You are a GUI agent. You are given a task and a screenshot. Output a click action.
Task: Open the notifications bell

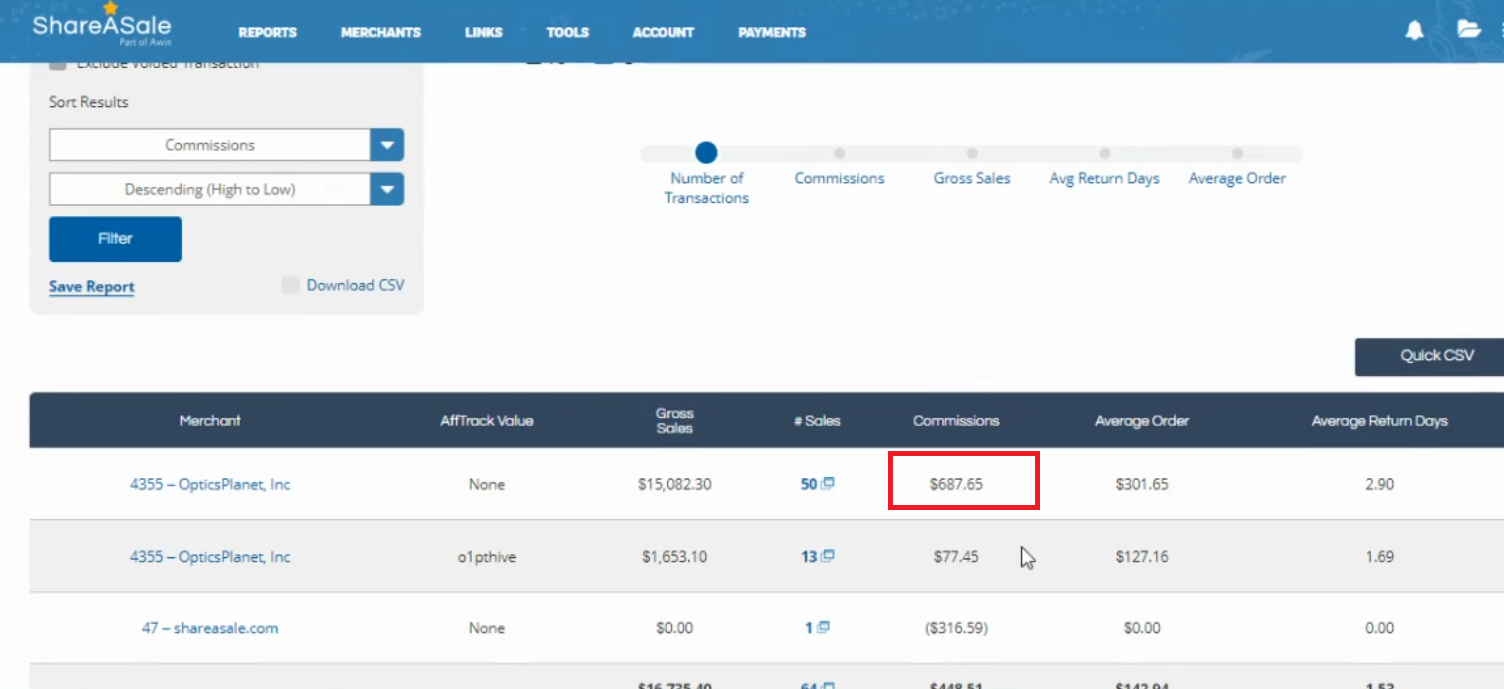[1414, 31]
